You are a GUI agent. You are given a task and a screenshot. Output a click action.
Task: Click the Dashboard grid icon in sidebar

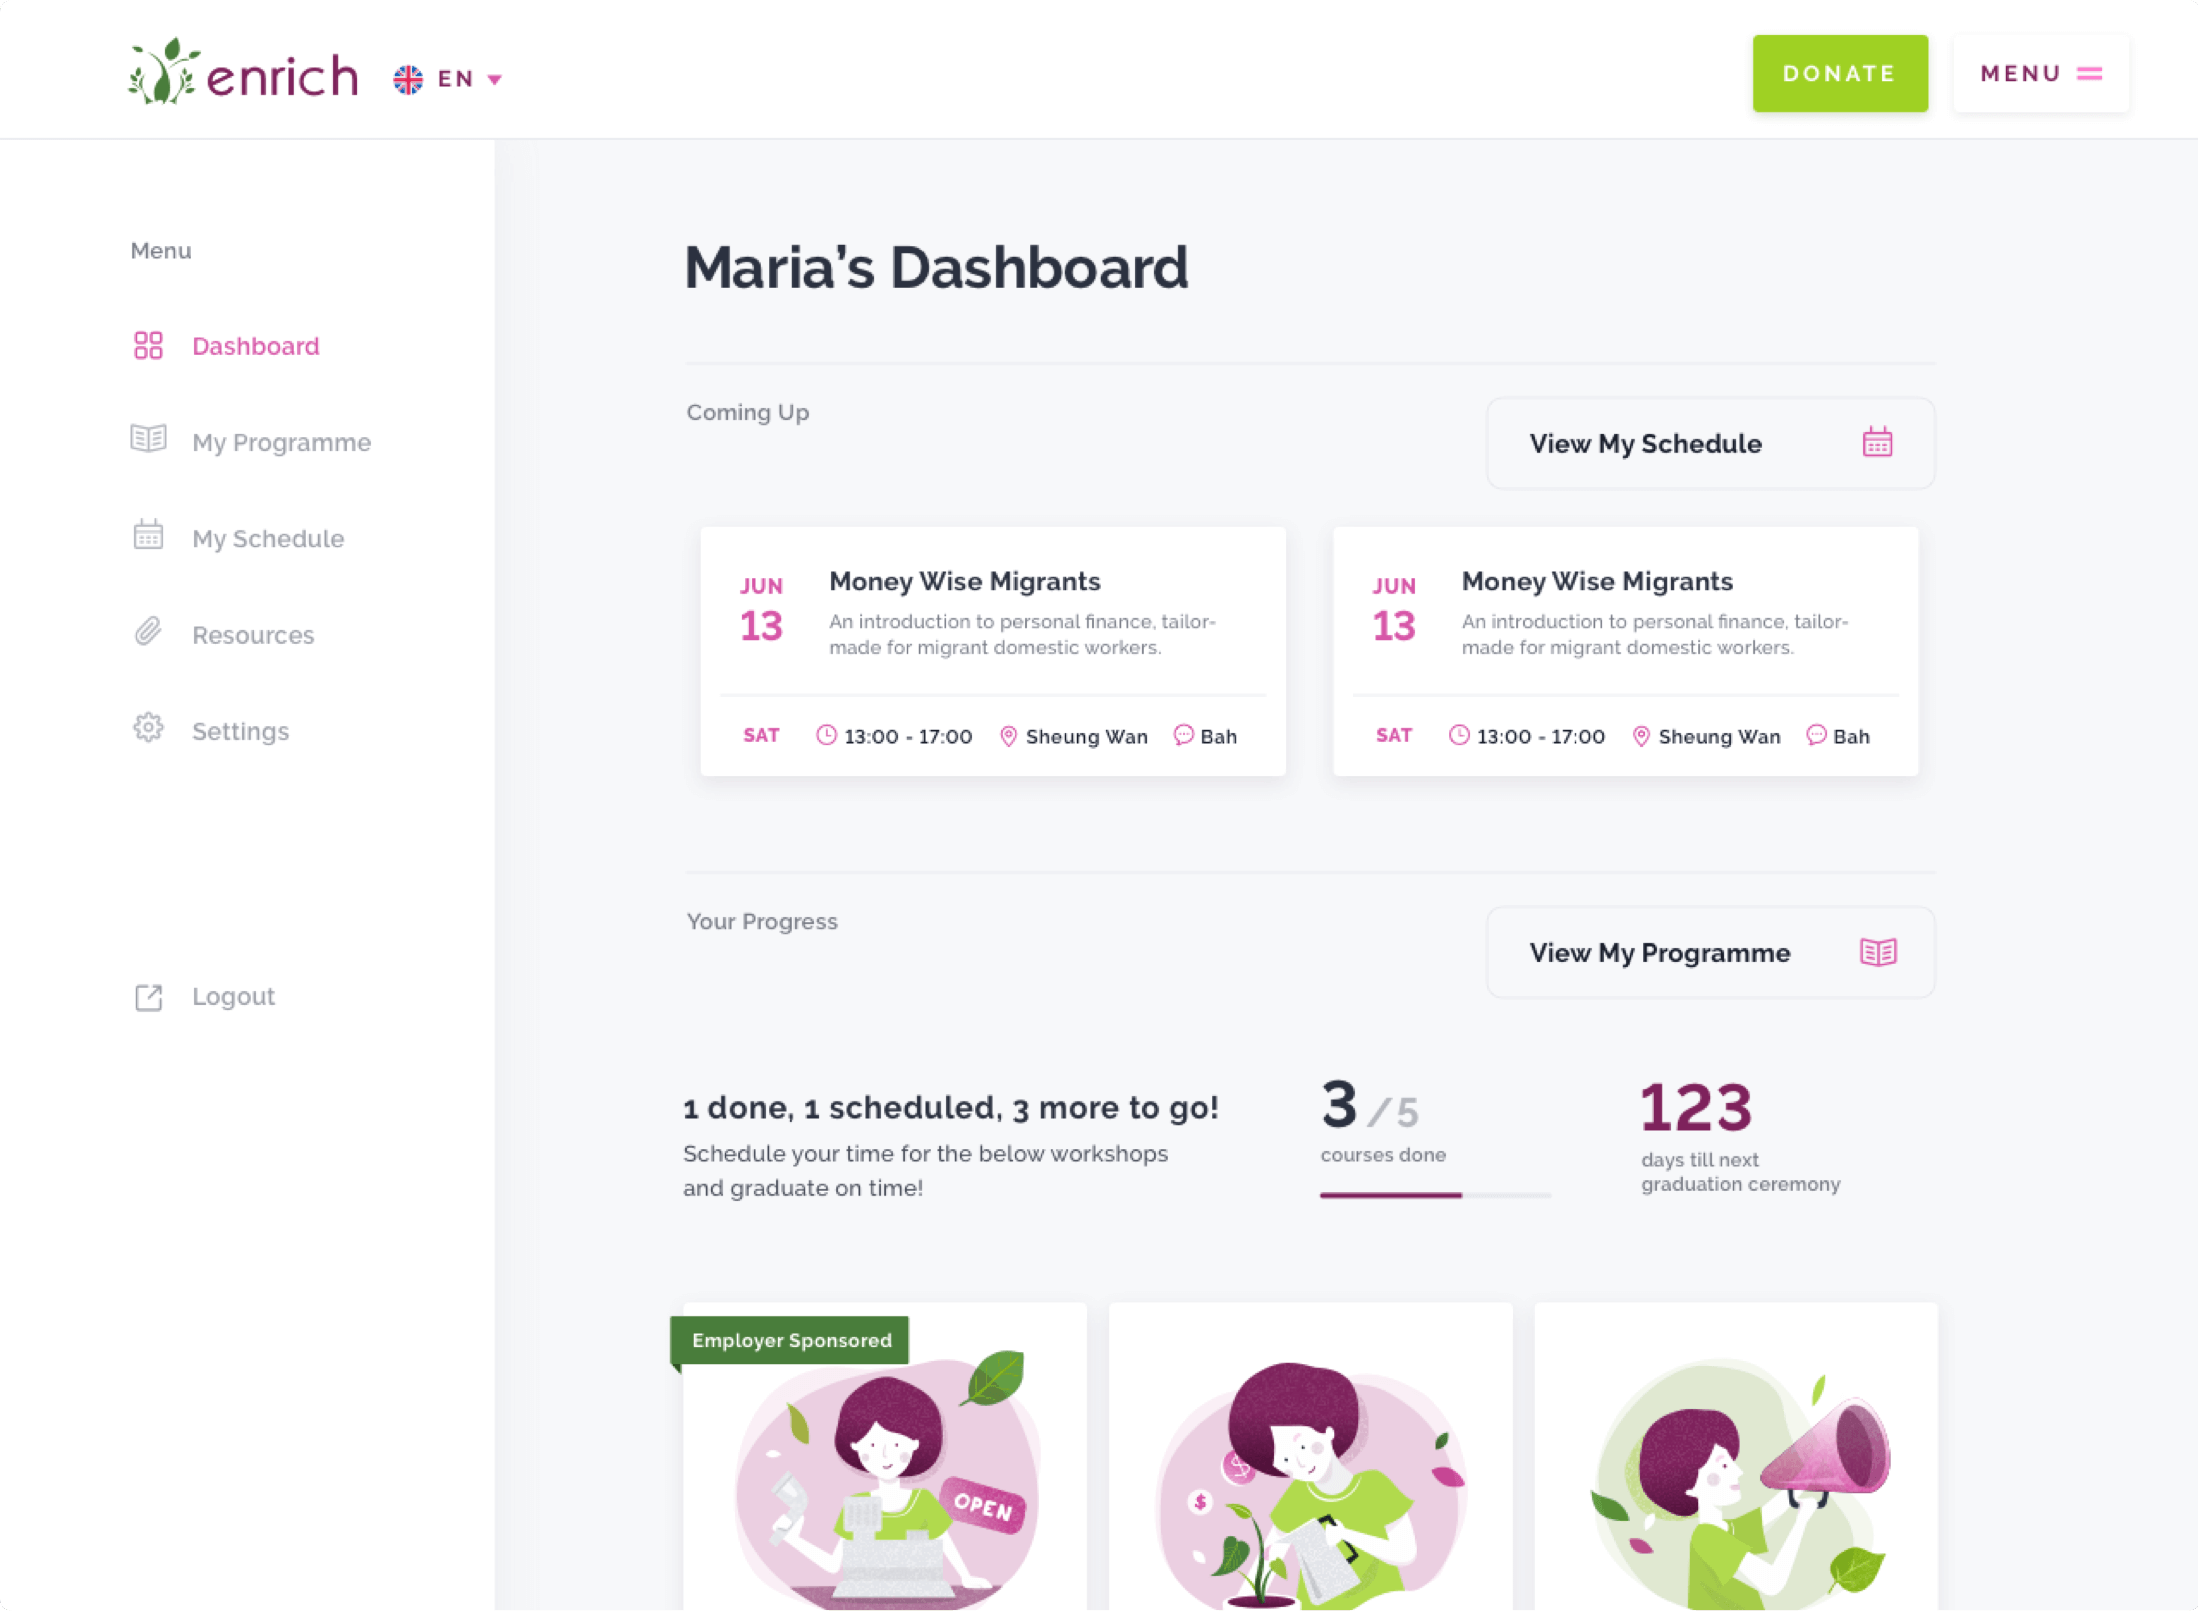pos(148,346)
